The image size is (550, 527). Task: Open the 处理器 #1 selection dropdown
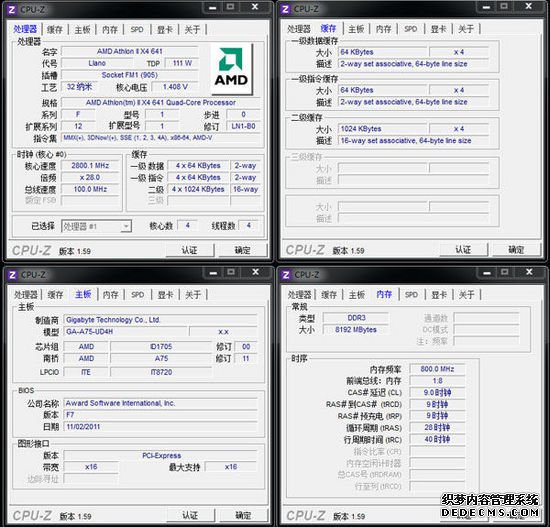[x=96, y=227]
